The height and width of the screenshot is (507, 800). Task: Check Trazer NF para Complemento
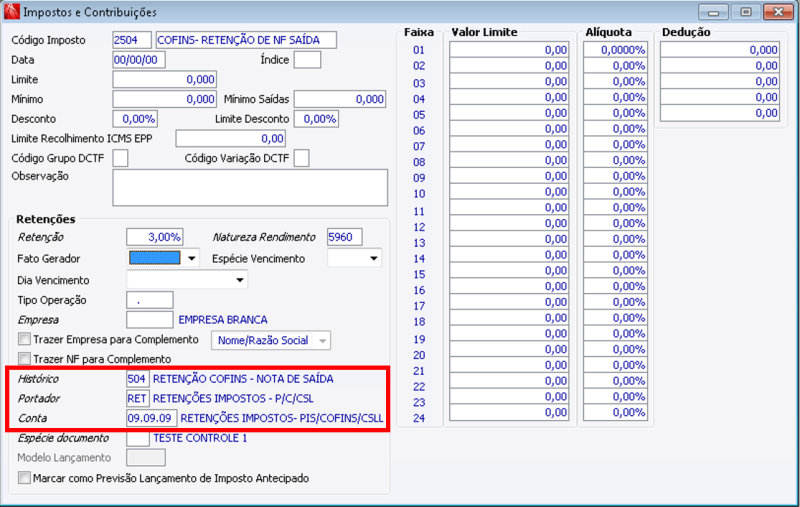[x=24, y=359]
